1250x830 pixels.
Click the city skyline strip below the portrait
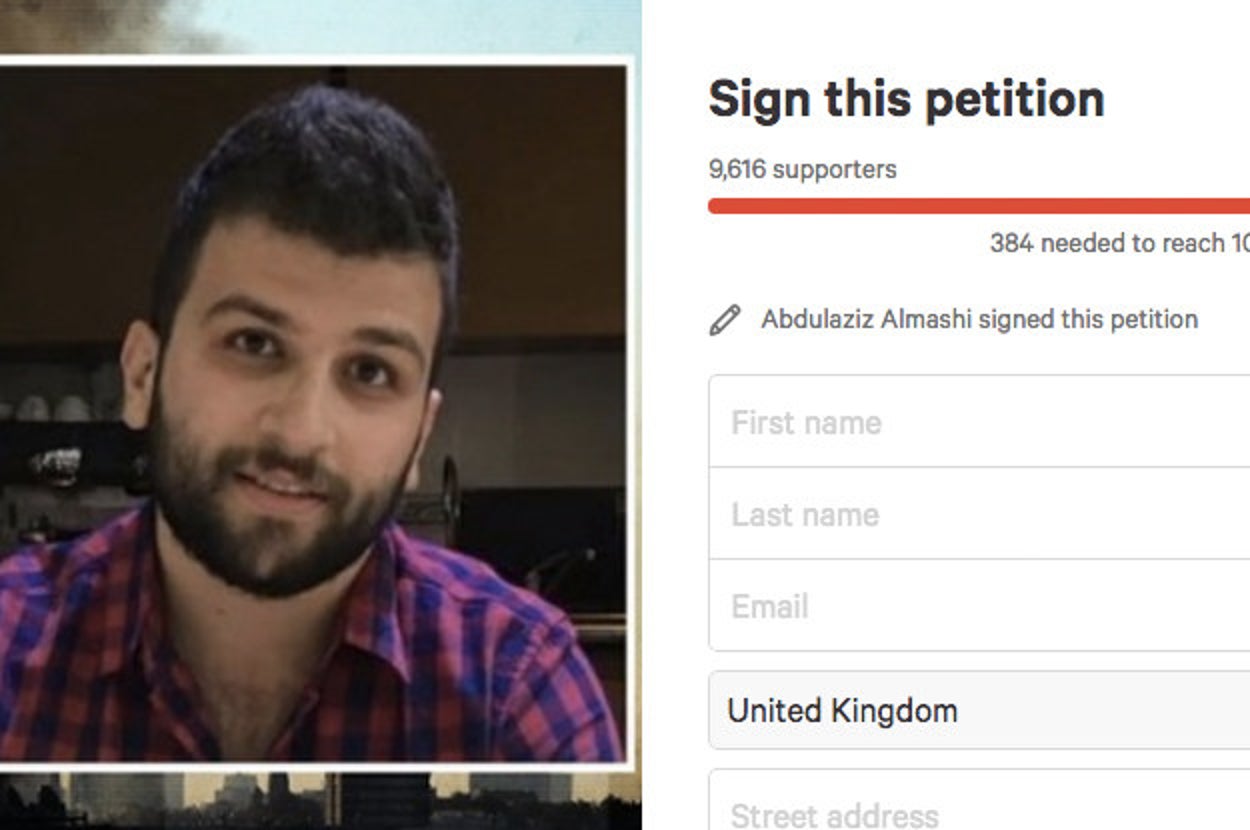pyautogui.click(x=320, y=801)
